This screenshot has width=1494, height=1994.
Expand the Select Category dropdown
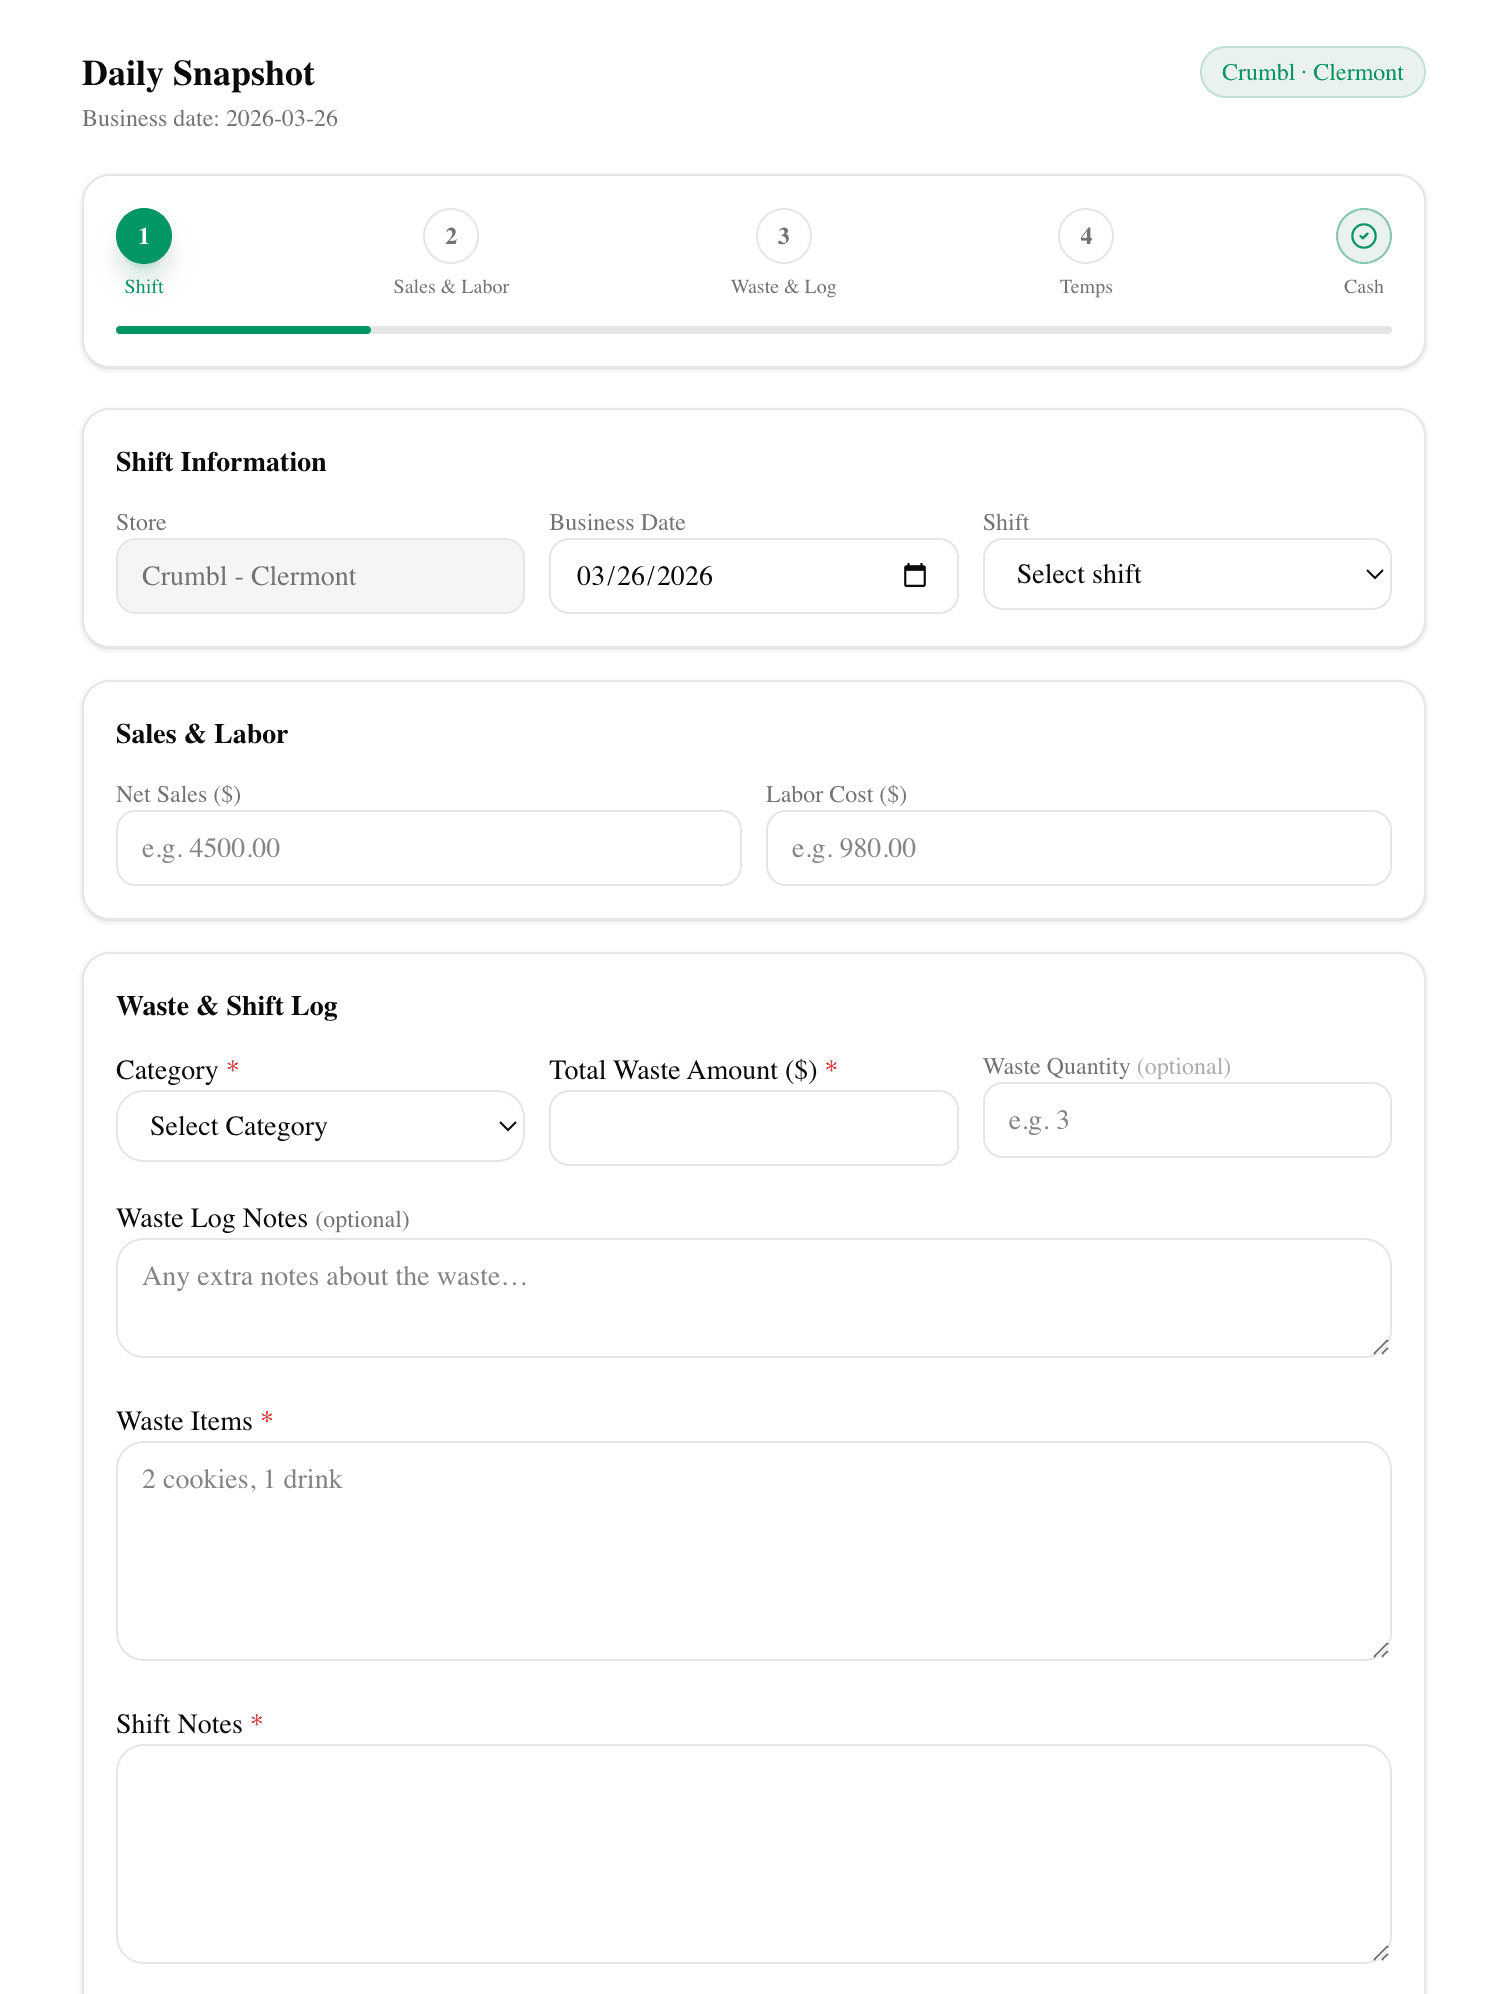click(320, 1126)
